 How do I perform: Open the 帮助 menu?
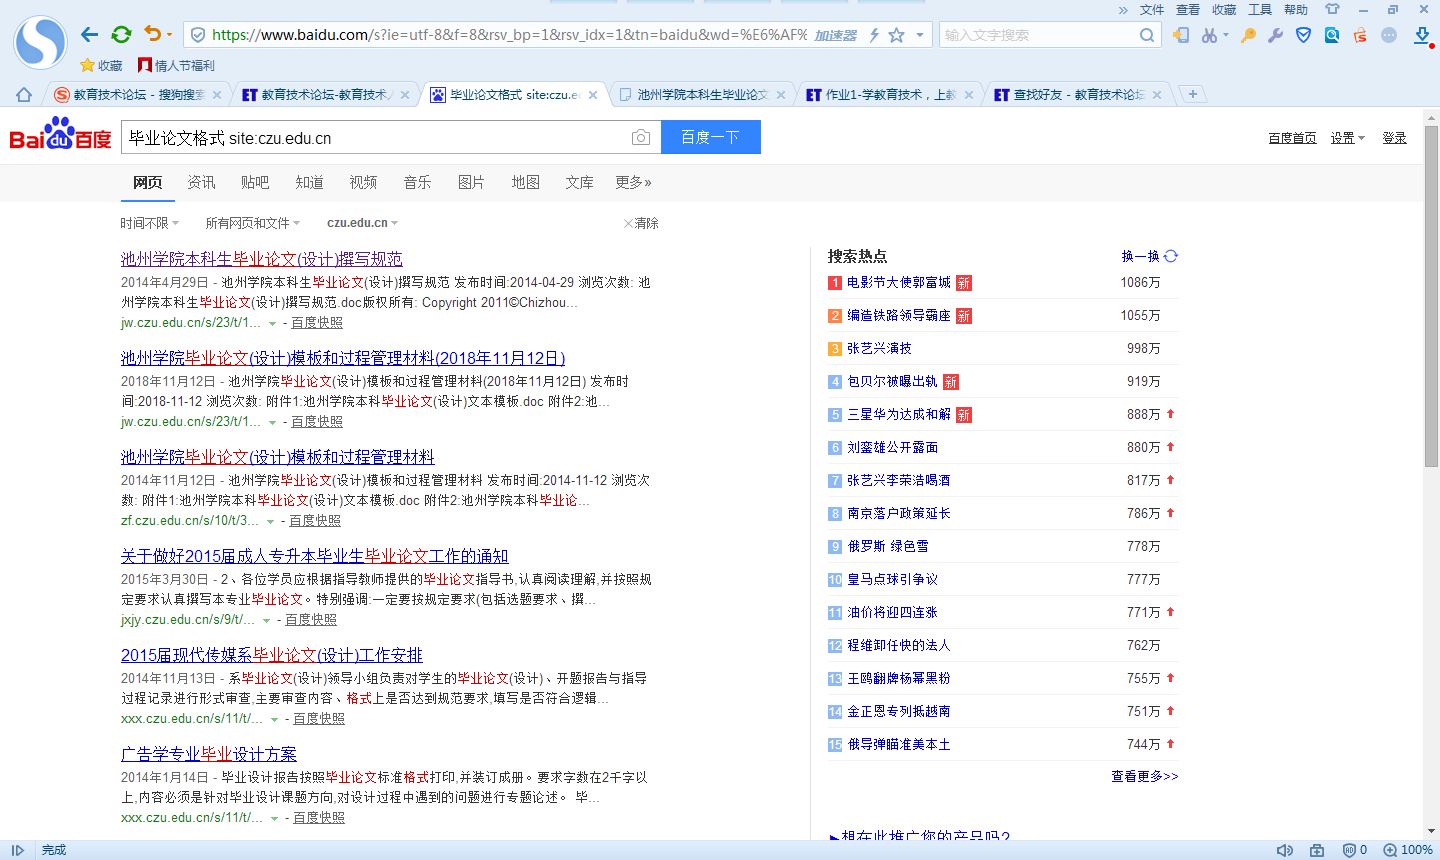(1296, 10)
